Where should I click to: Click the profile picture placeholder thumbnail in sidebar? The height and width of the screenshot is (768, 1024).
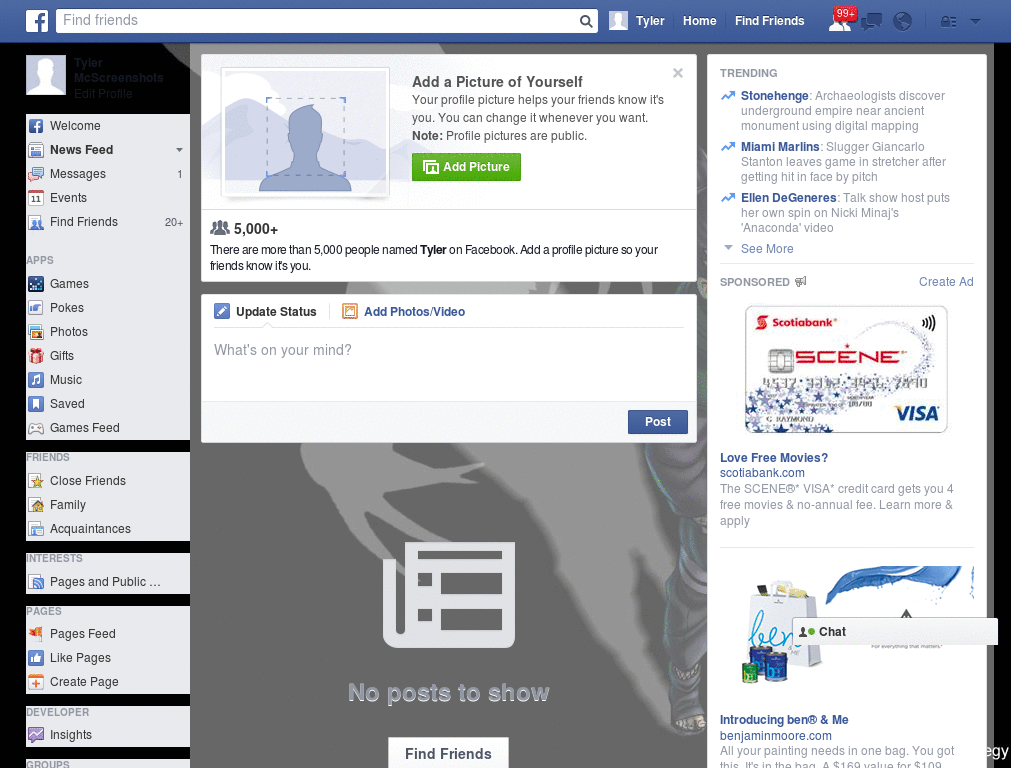pos(46,75)
